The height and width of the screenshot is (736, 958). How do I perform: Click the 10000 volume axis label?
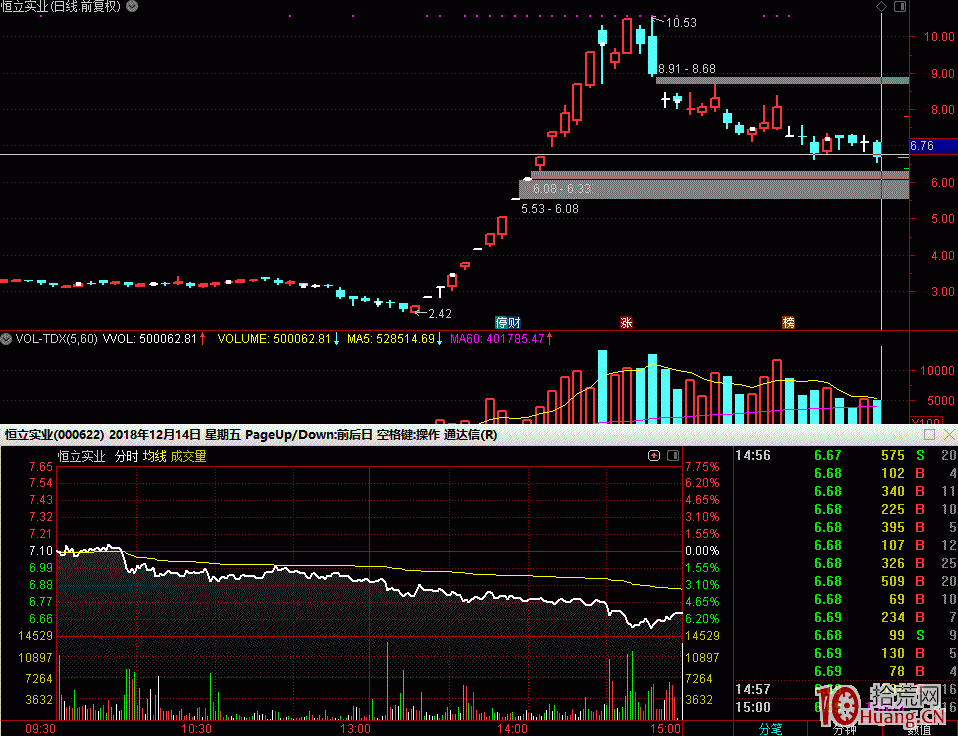point(937,371)
